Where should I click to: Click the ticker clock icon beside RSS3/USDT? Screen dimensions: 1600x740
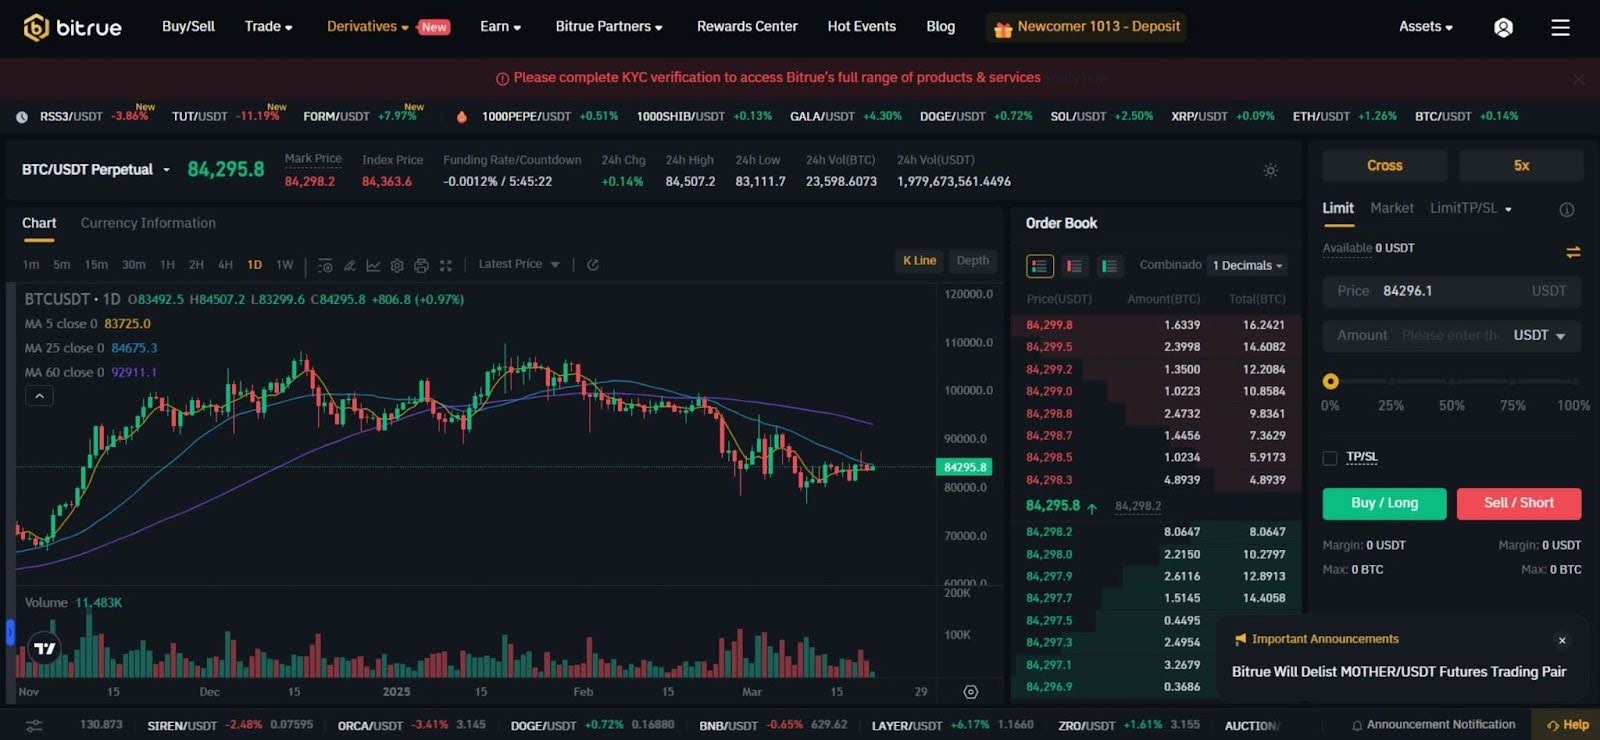point(22,117)
